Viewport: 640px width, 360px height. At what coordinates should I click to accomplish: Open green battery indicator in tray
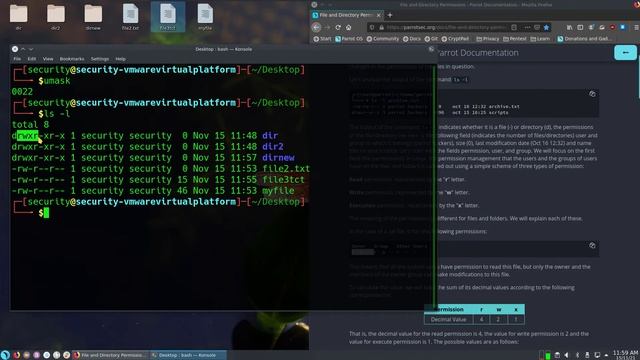(x=548, y=356)
